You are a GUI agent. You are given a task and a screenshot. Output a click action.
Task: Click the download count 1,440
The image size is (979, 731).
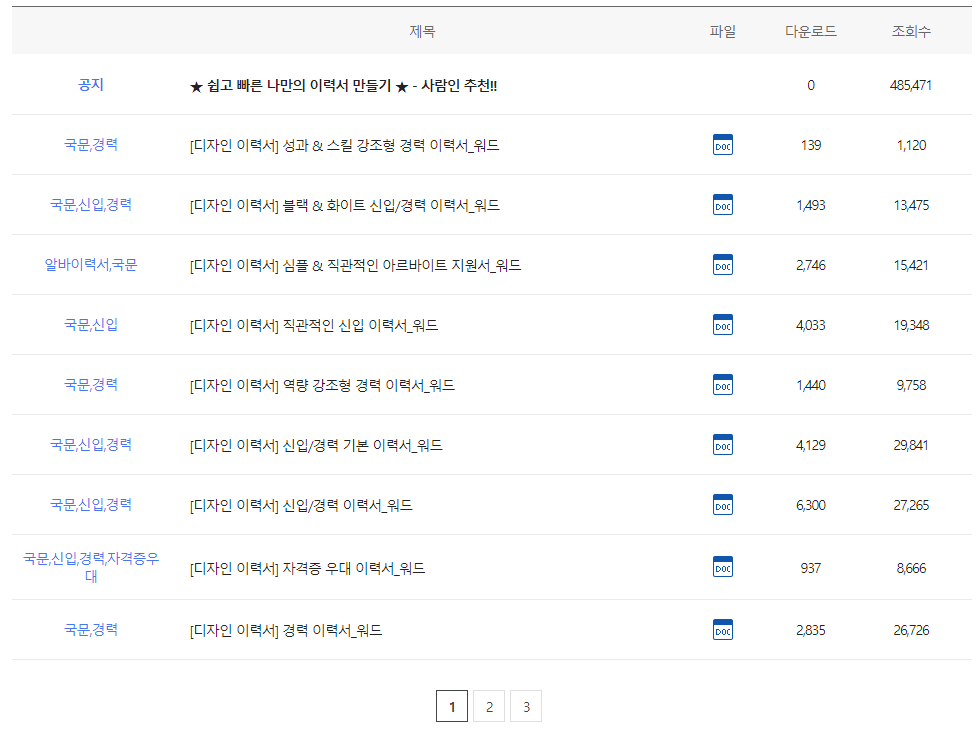point(810,385)
